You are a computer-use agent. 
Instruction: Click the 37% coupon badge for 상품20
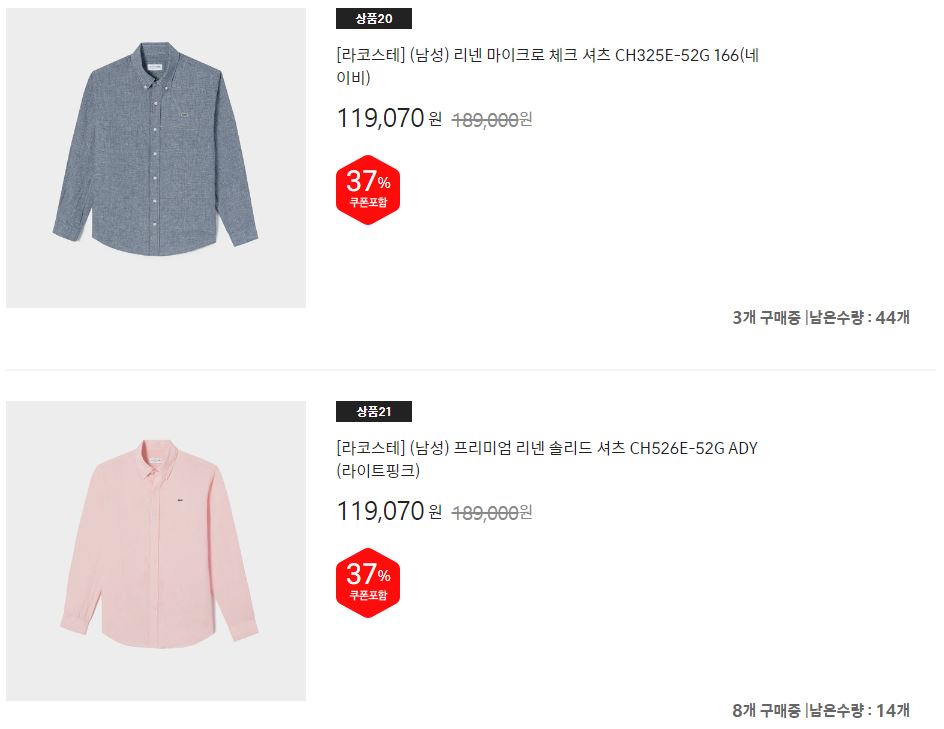(368, 190)
